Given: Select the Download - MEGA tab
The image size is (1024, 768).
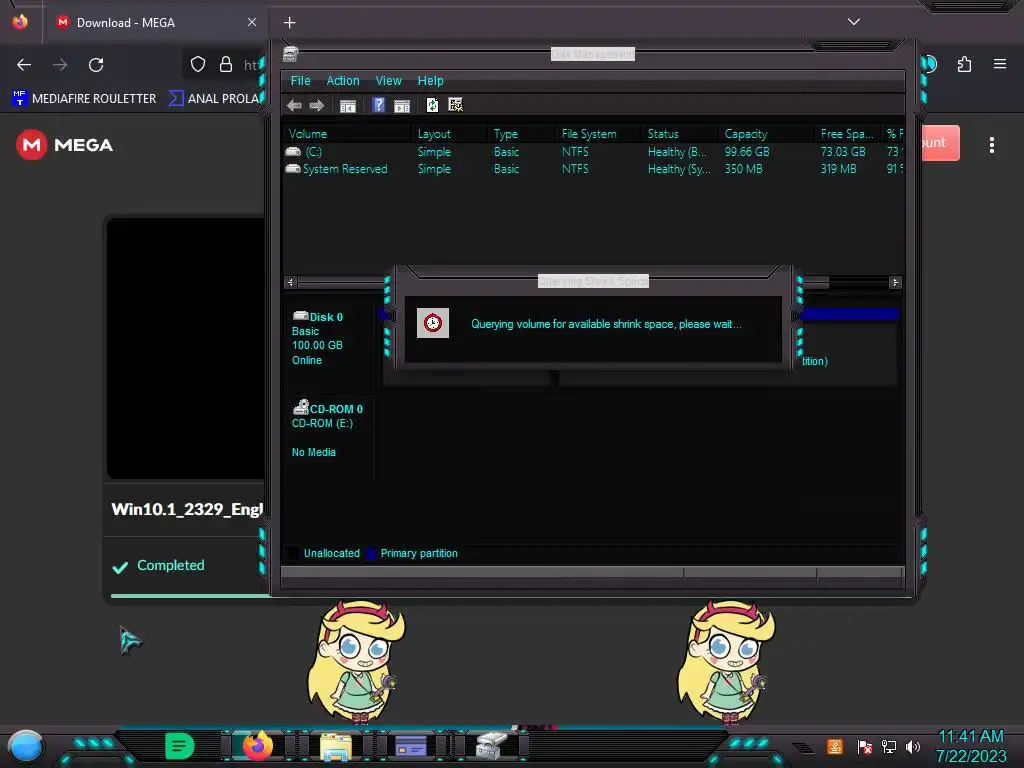Looking at the screenshot, I should tap(157, 22).
